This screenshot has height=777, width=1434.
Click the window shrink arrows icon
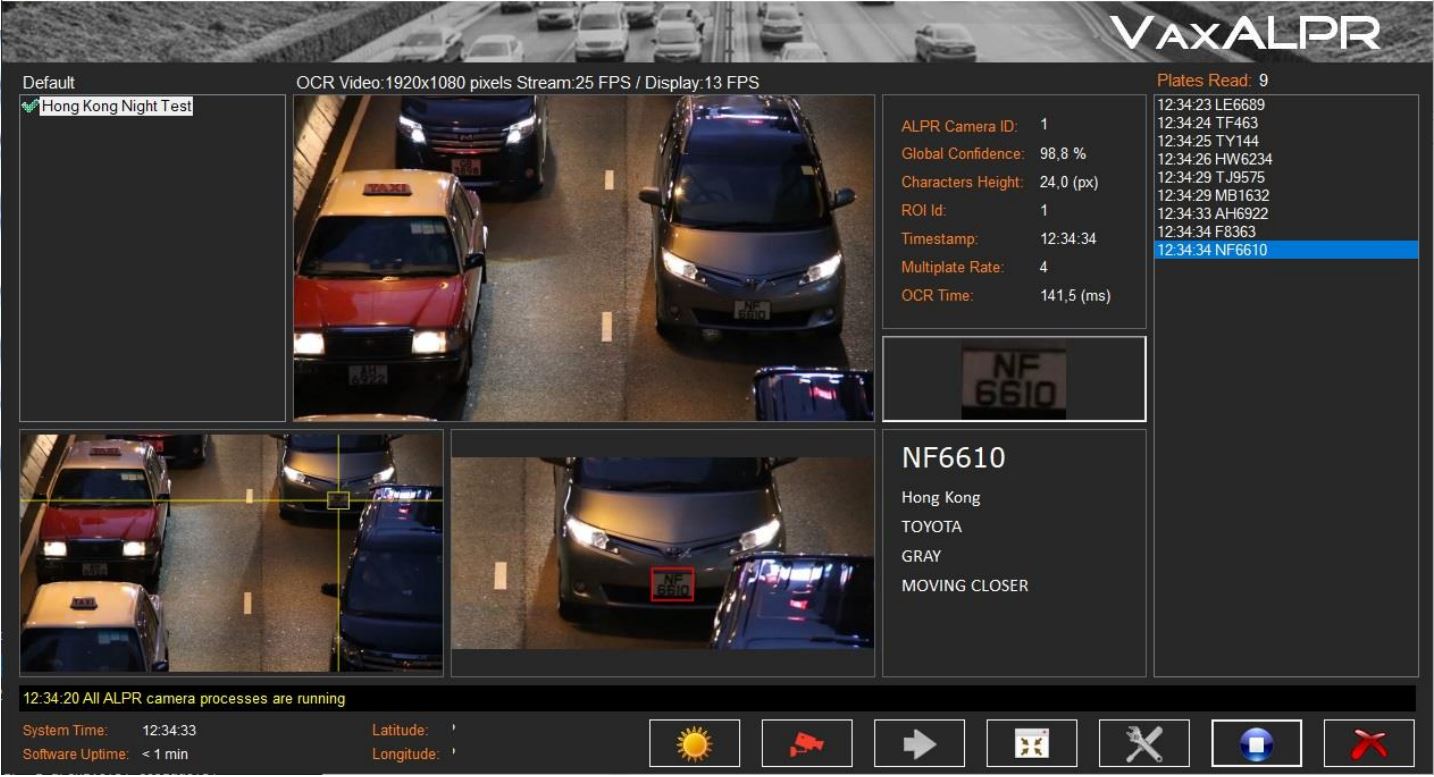click(1032, 743)
